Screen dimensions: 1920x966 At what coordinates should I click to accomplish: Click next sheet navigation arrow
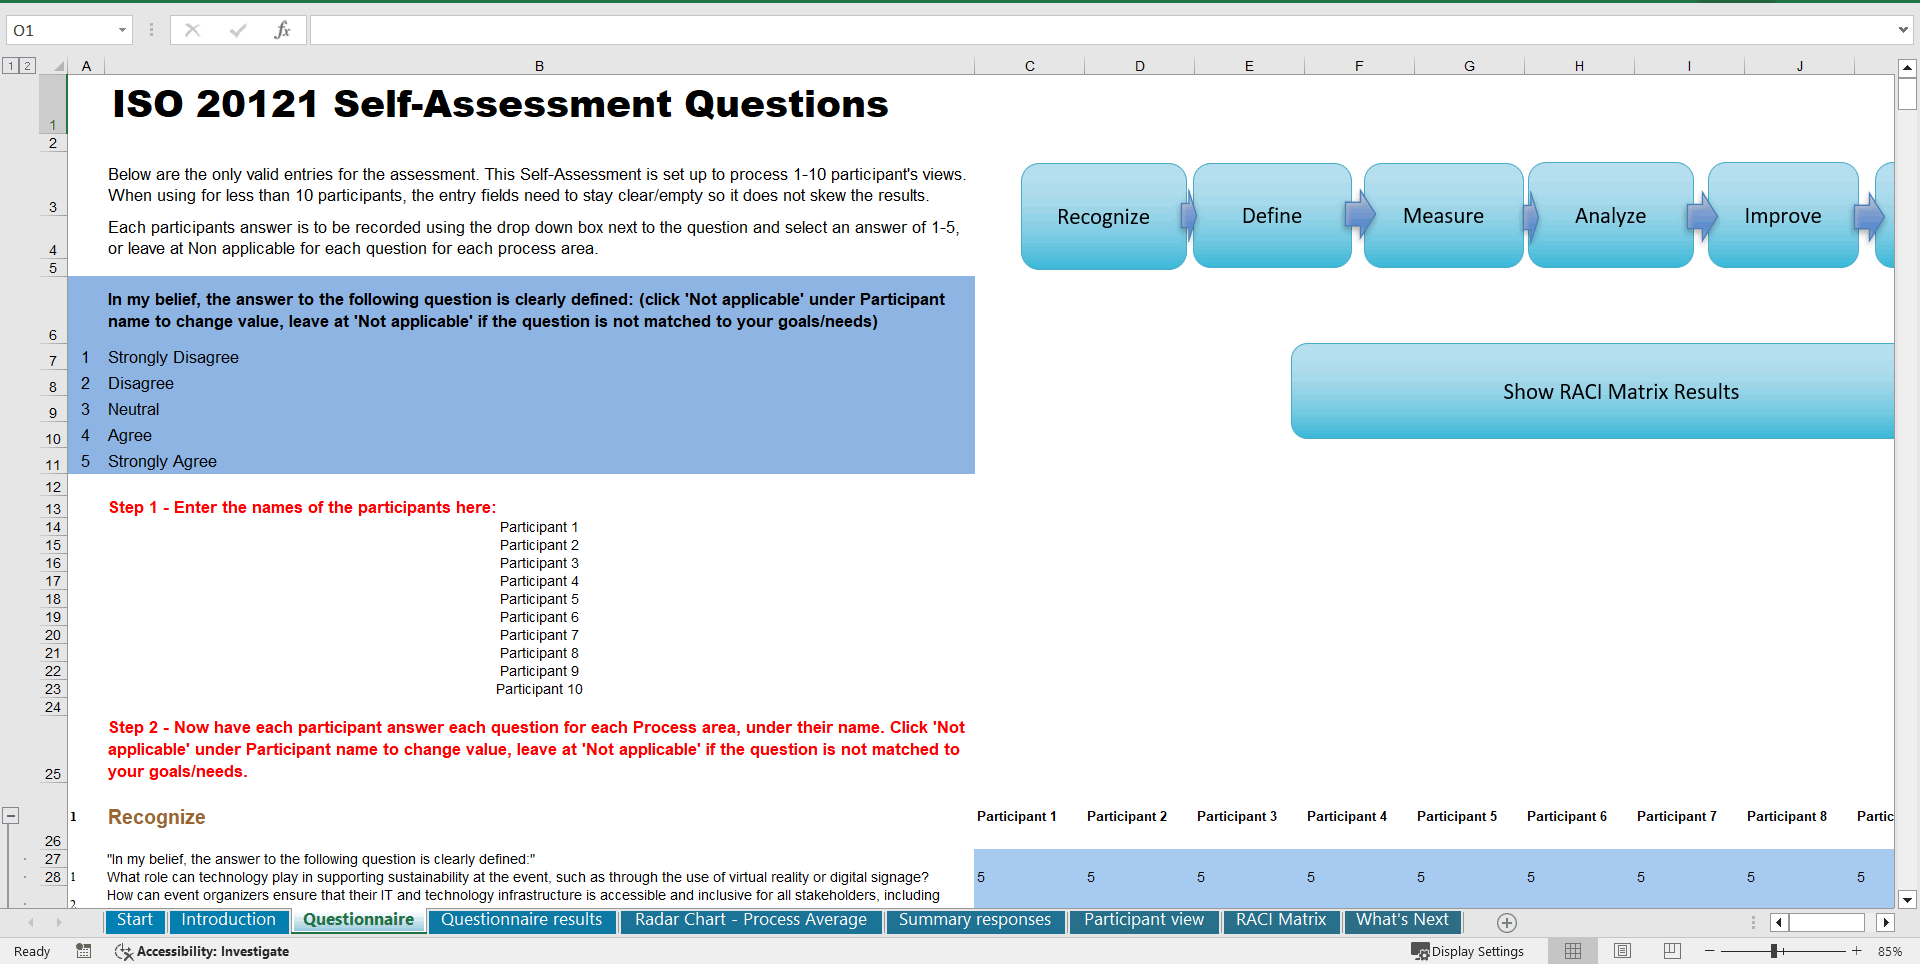tap(59, 922)
